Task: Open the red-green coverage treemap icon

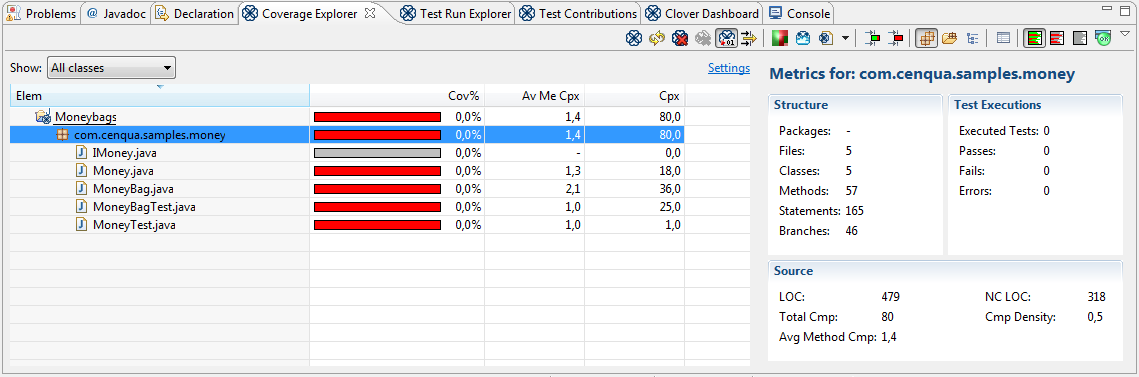Action: pos(779,38)
